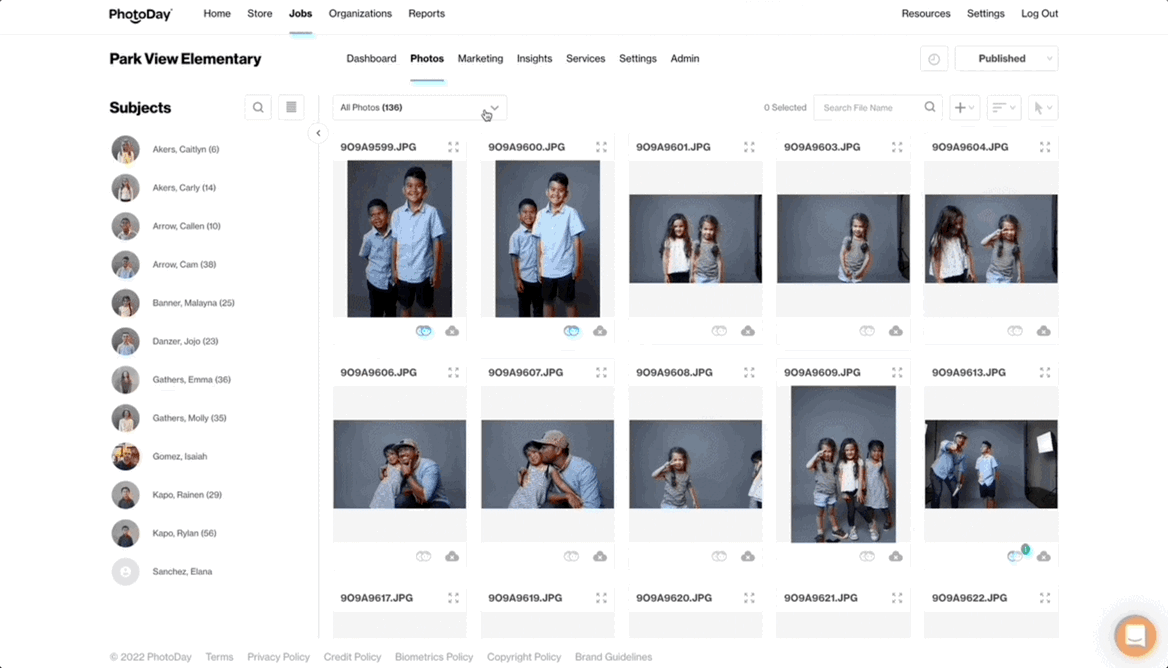Image resolution: width=1168 pixels, height=668 pixels.
Task: Toggle face tagging icon under 9O9A9606.JPG
Action: (x=424, y=556)
